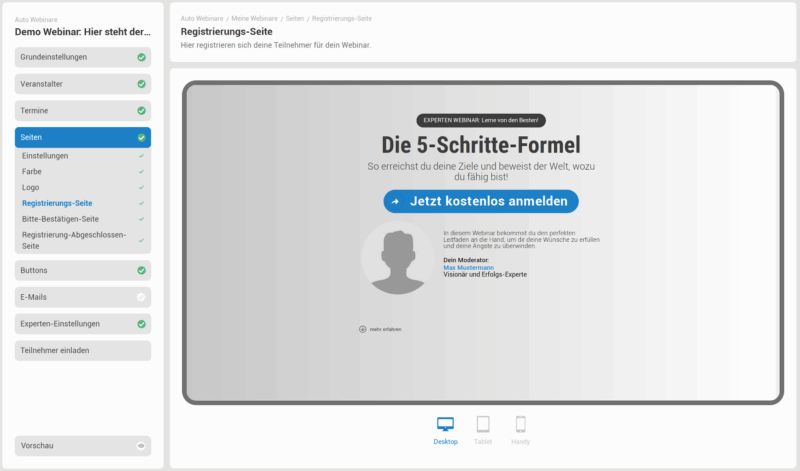
Task: Click the grey status circle next to E-Mails
Action: tap(141, 297)
